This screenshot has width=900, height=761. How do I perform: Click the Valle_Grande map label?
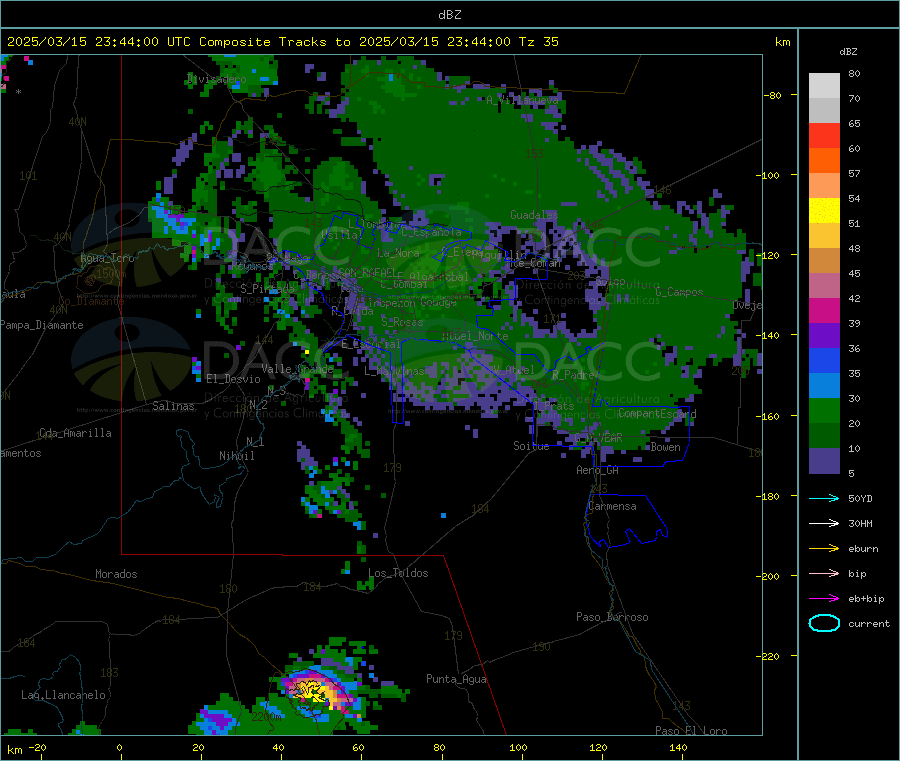pos(297,369)
